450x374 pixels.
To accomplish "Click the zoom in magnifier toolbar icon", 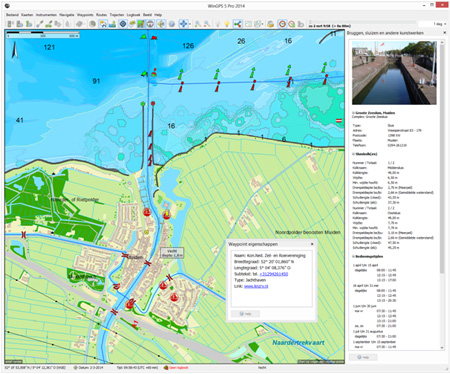I will coord(198,24).
